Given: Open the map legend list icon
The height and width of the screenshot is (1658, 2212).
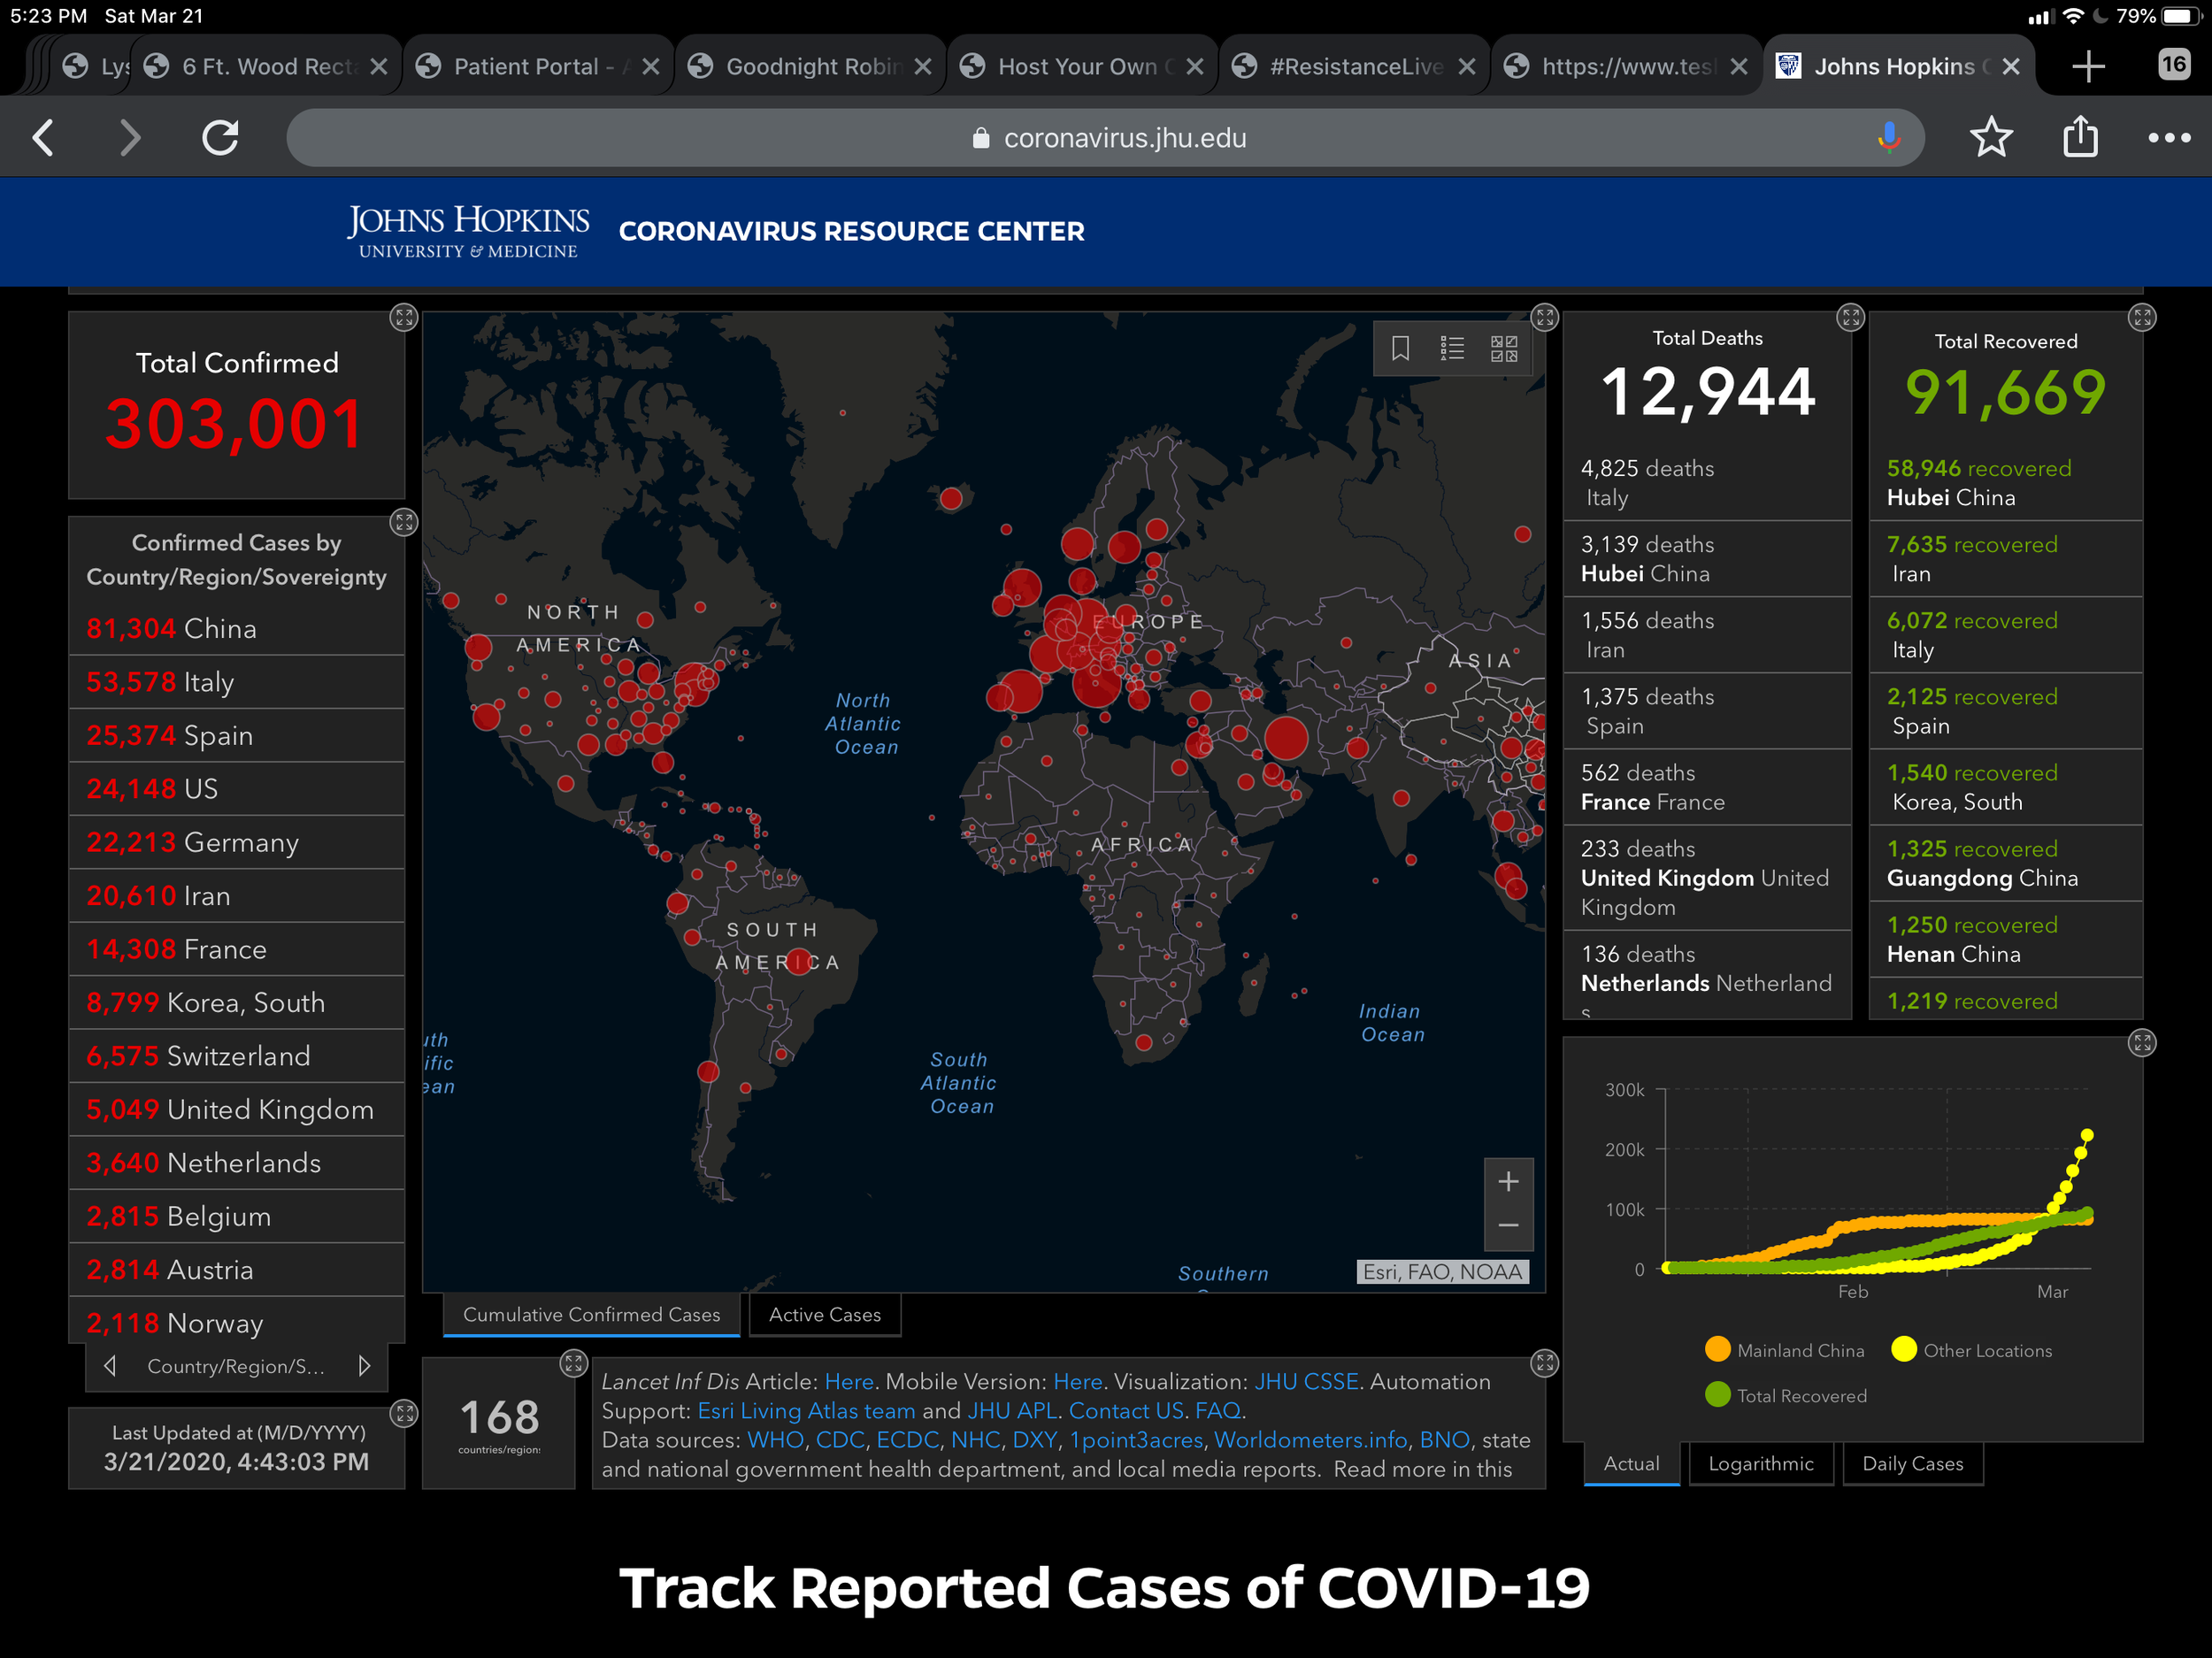Looking at the screenshot, I should (x=1452, y=348).
